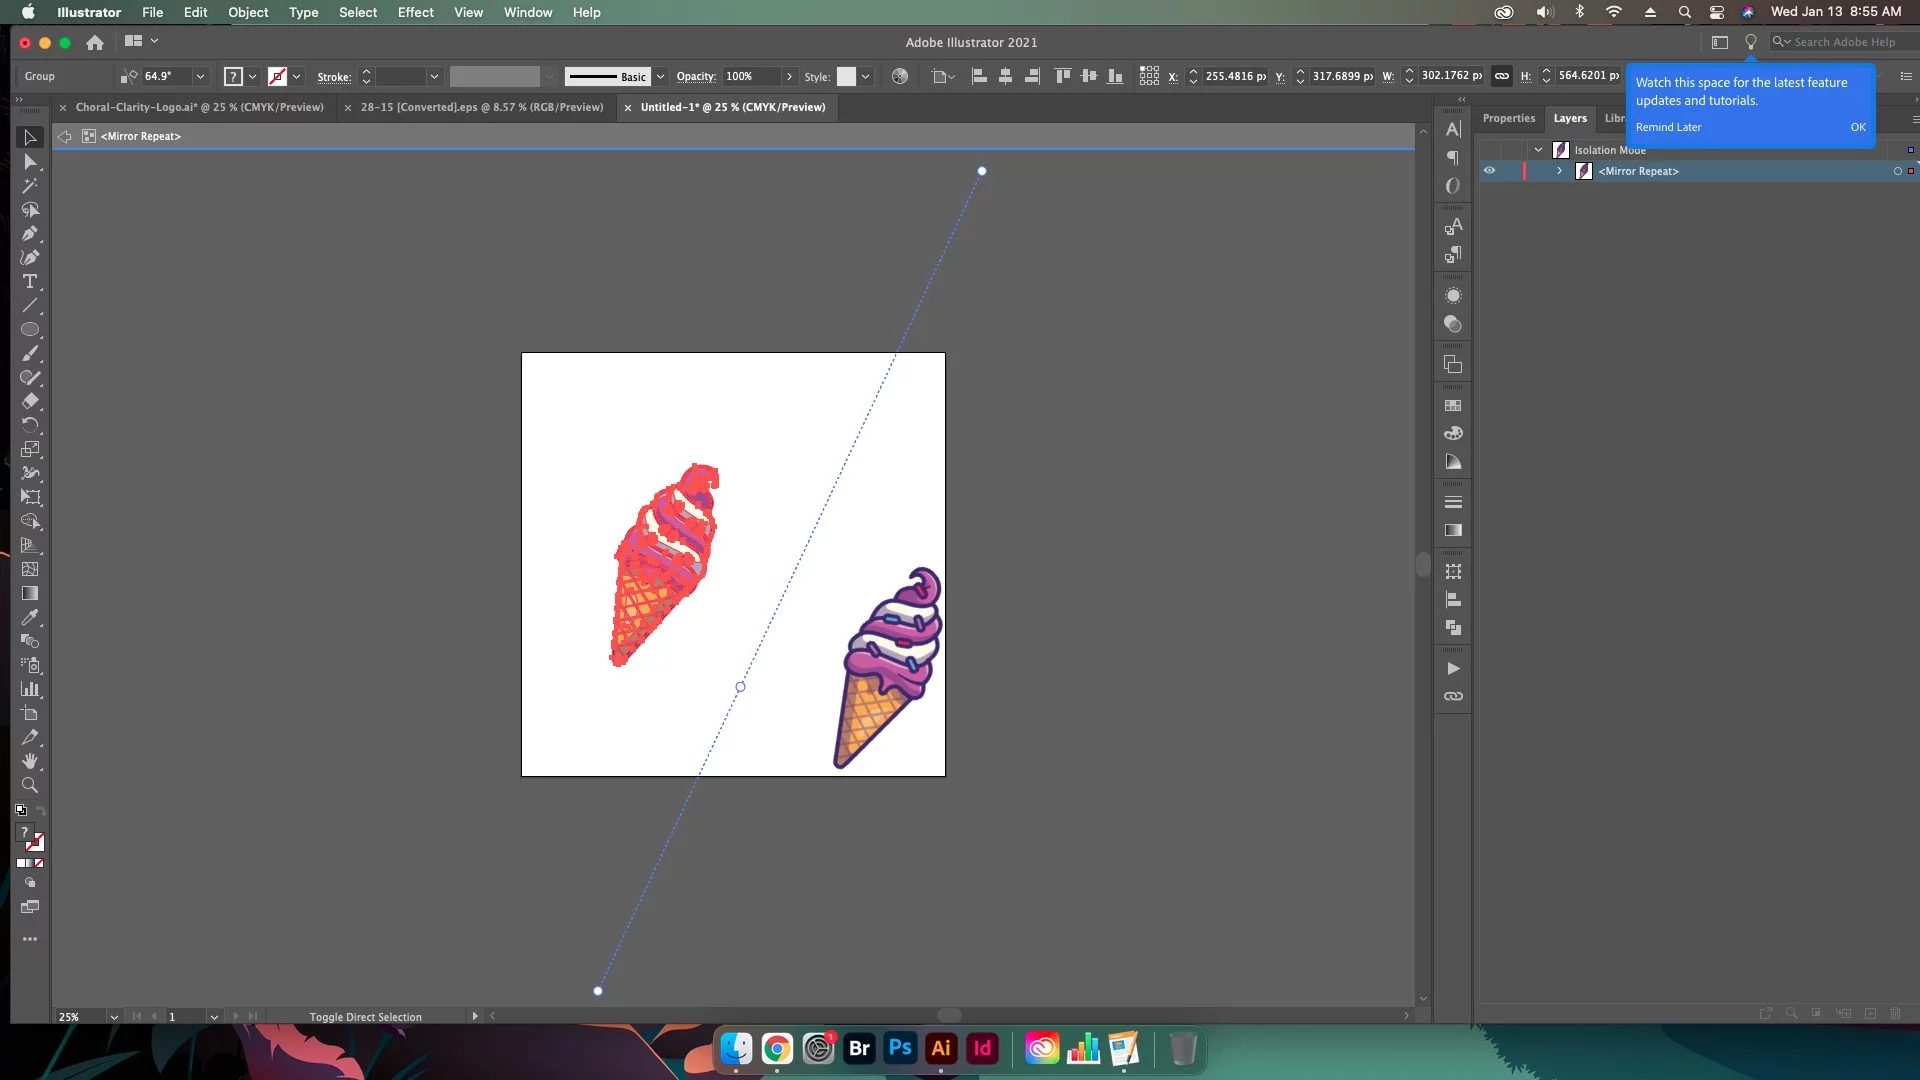Open the Basic brush definition dropdown
The height and width of the screenshot is (1080, 1920).
tap(660, 76)
